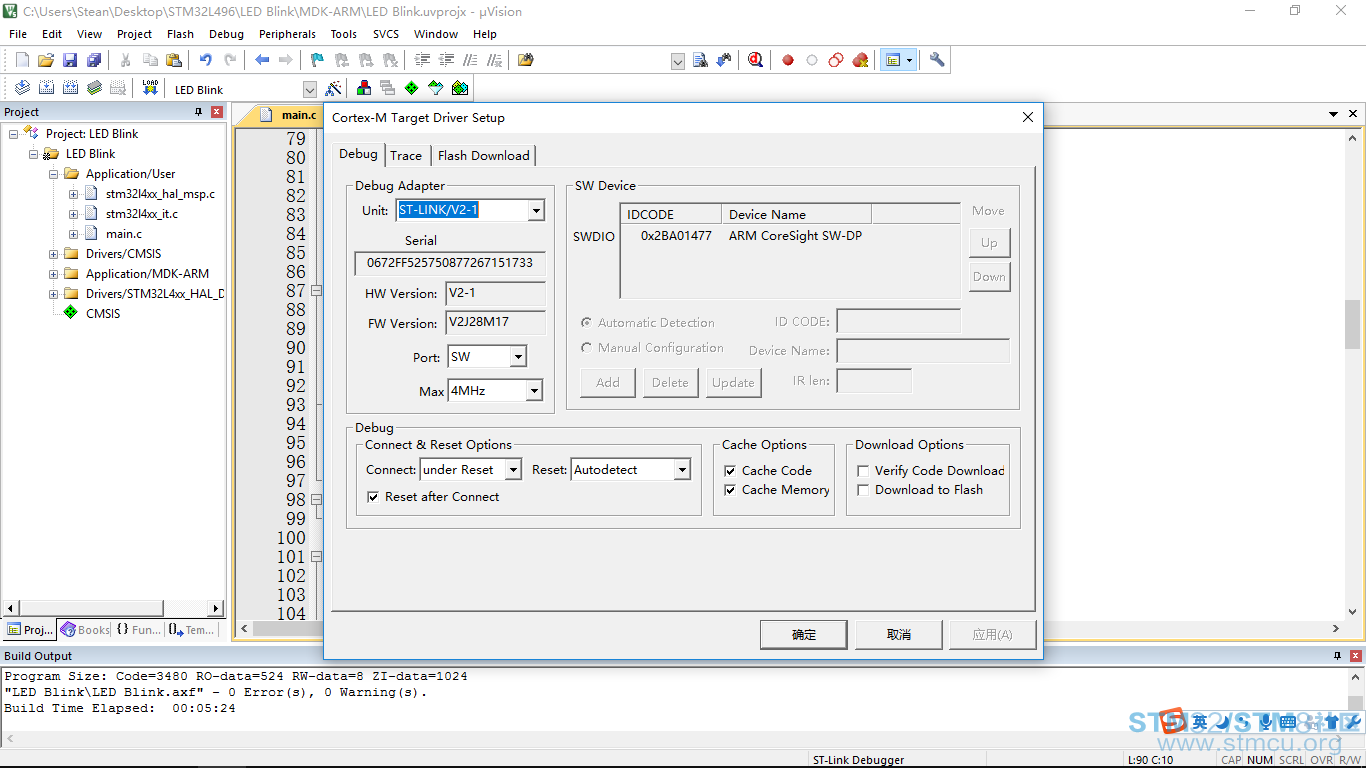Open the Port dropdown set to SW
Viewport: 1366px width, 768px height.
point(518,357)
